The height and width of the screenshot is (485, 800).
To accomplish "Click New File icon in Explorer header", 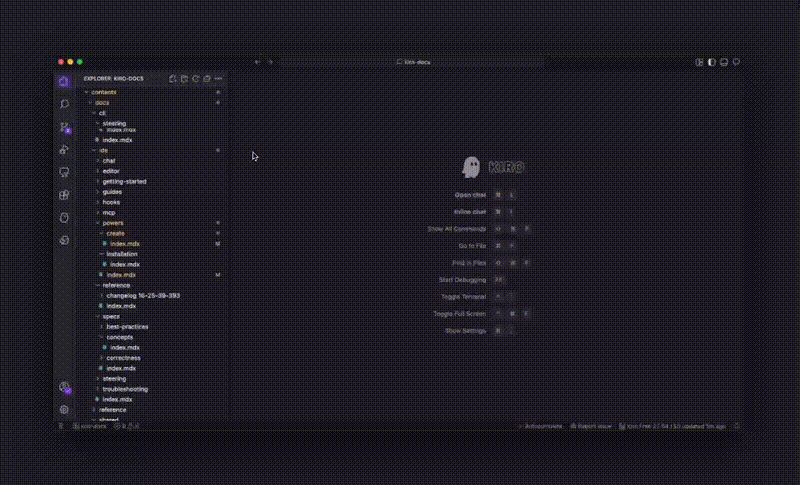I will pyautogui.click(x=173, y=79).
